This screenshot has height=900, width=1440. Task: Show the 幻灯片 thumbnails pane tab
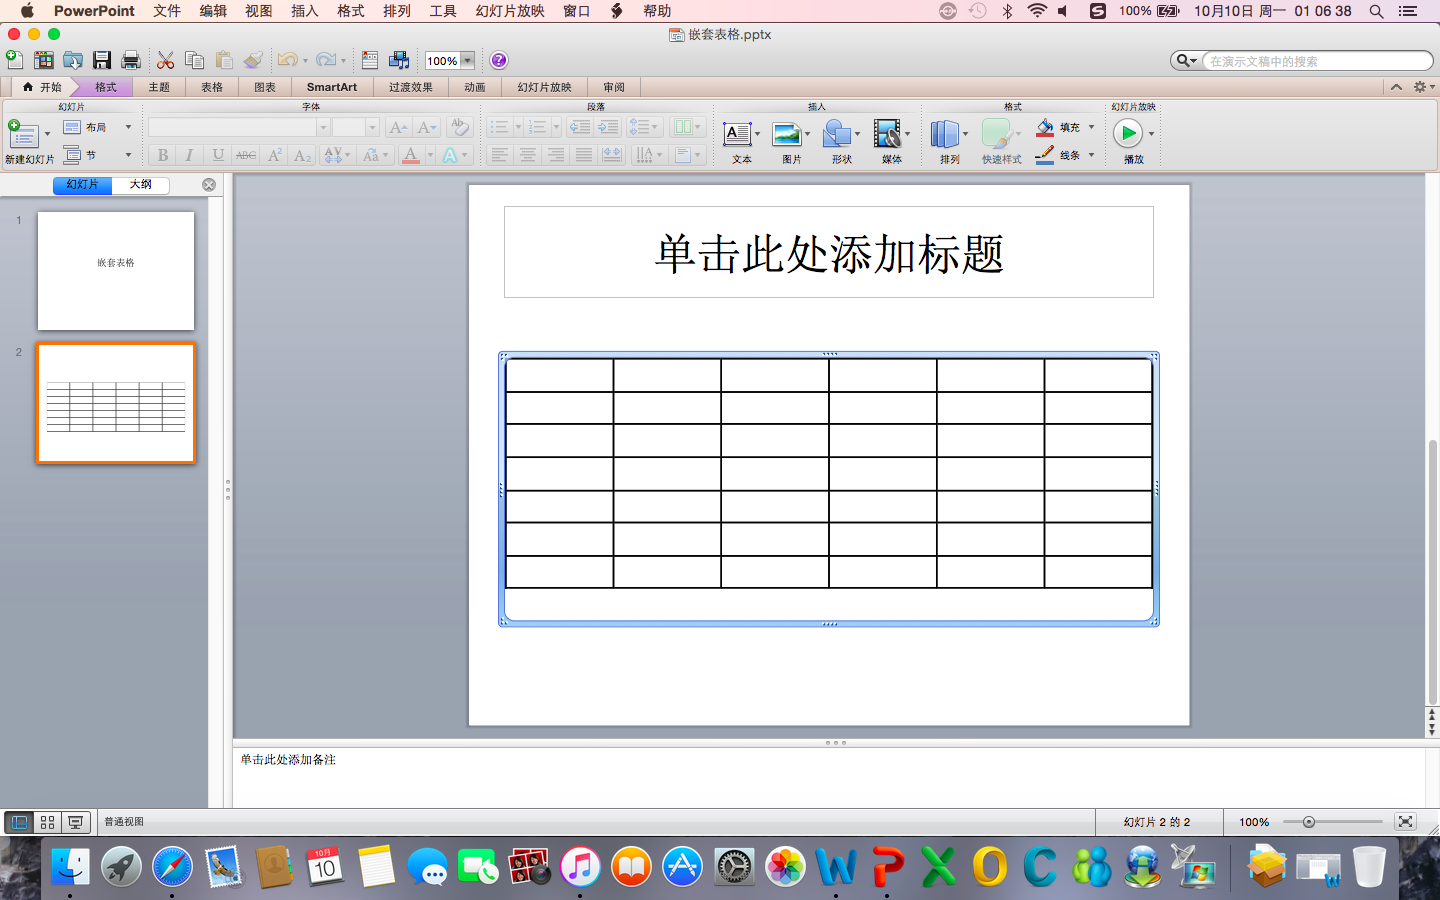click(82, 185)
